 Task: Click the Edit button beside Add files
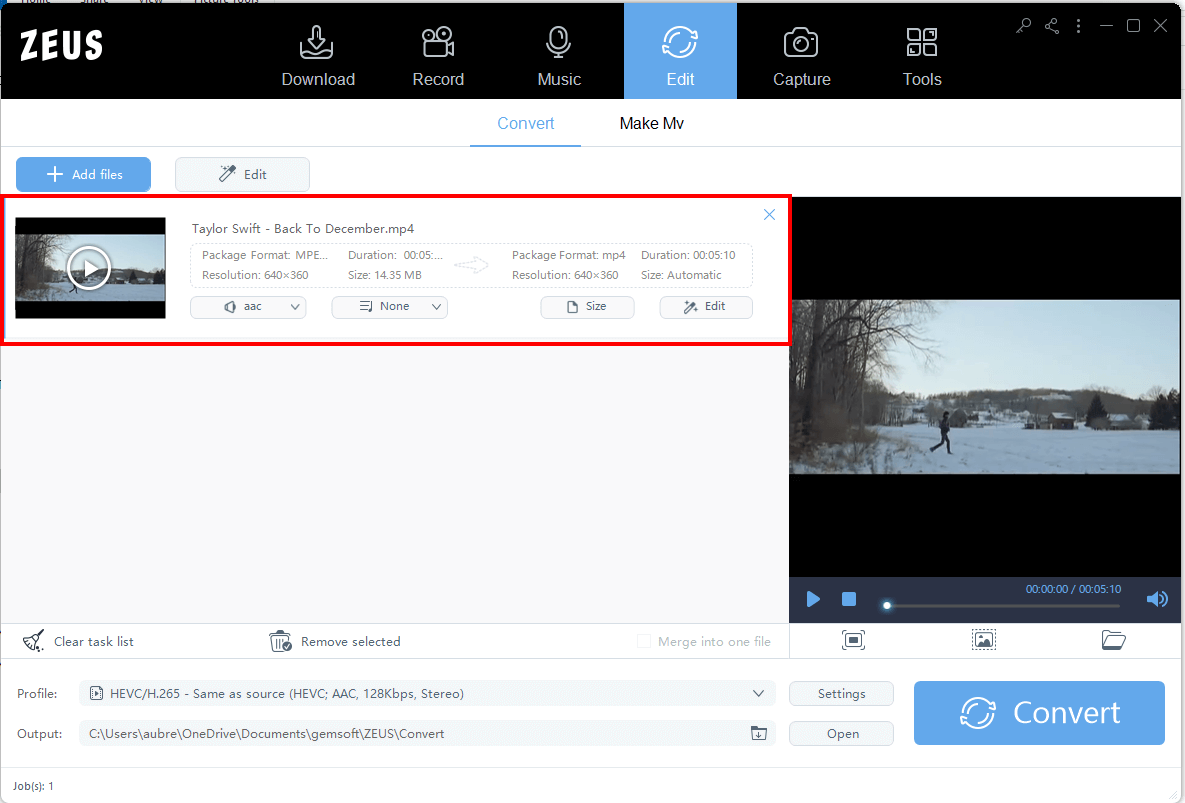coord(242,174)
